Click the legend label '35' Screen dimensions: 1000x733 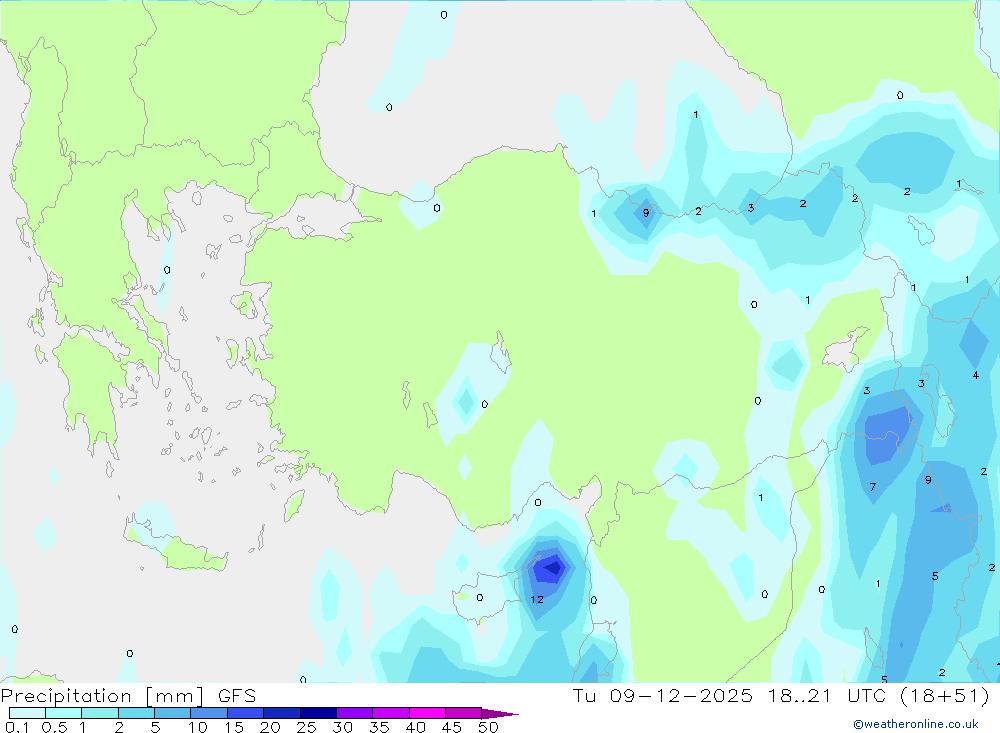(379, 727)
